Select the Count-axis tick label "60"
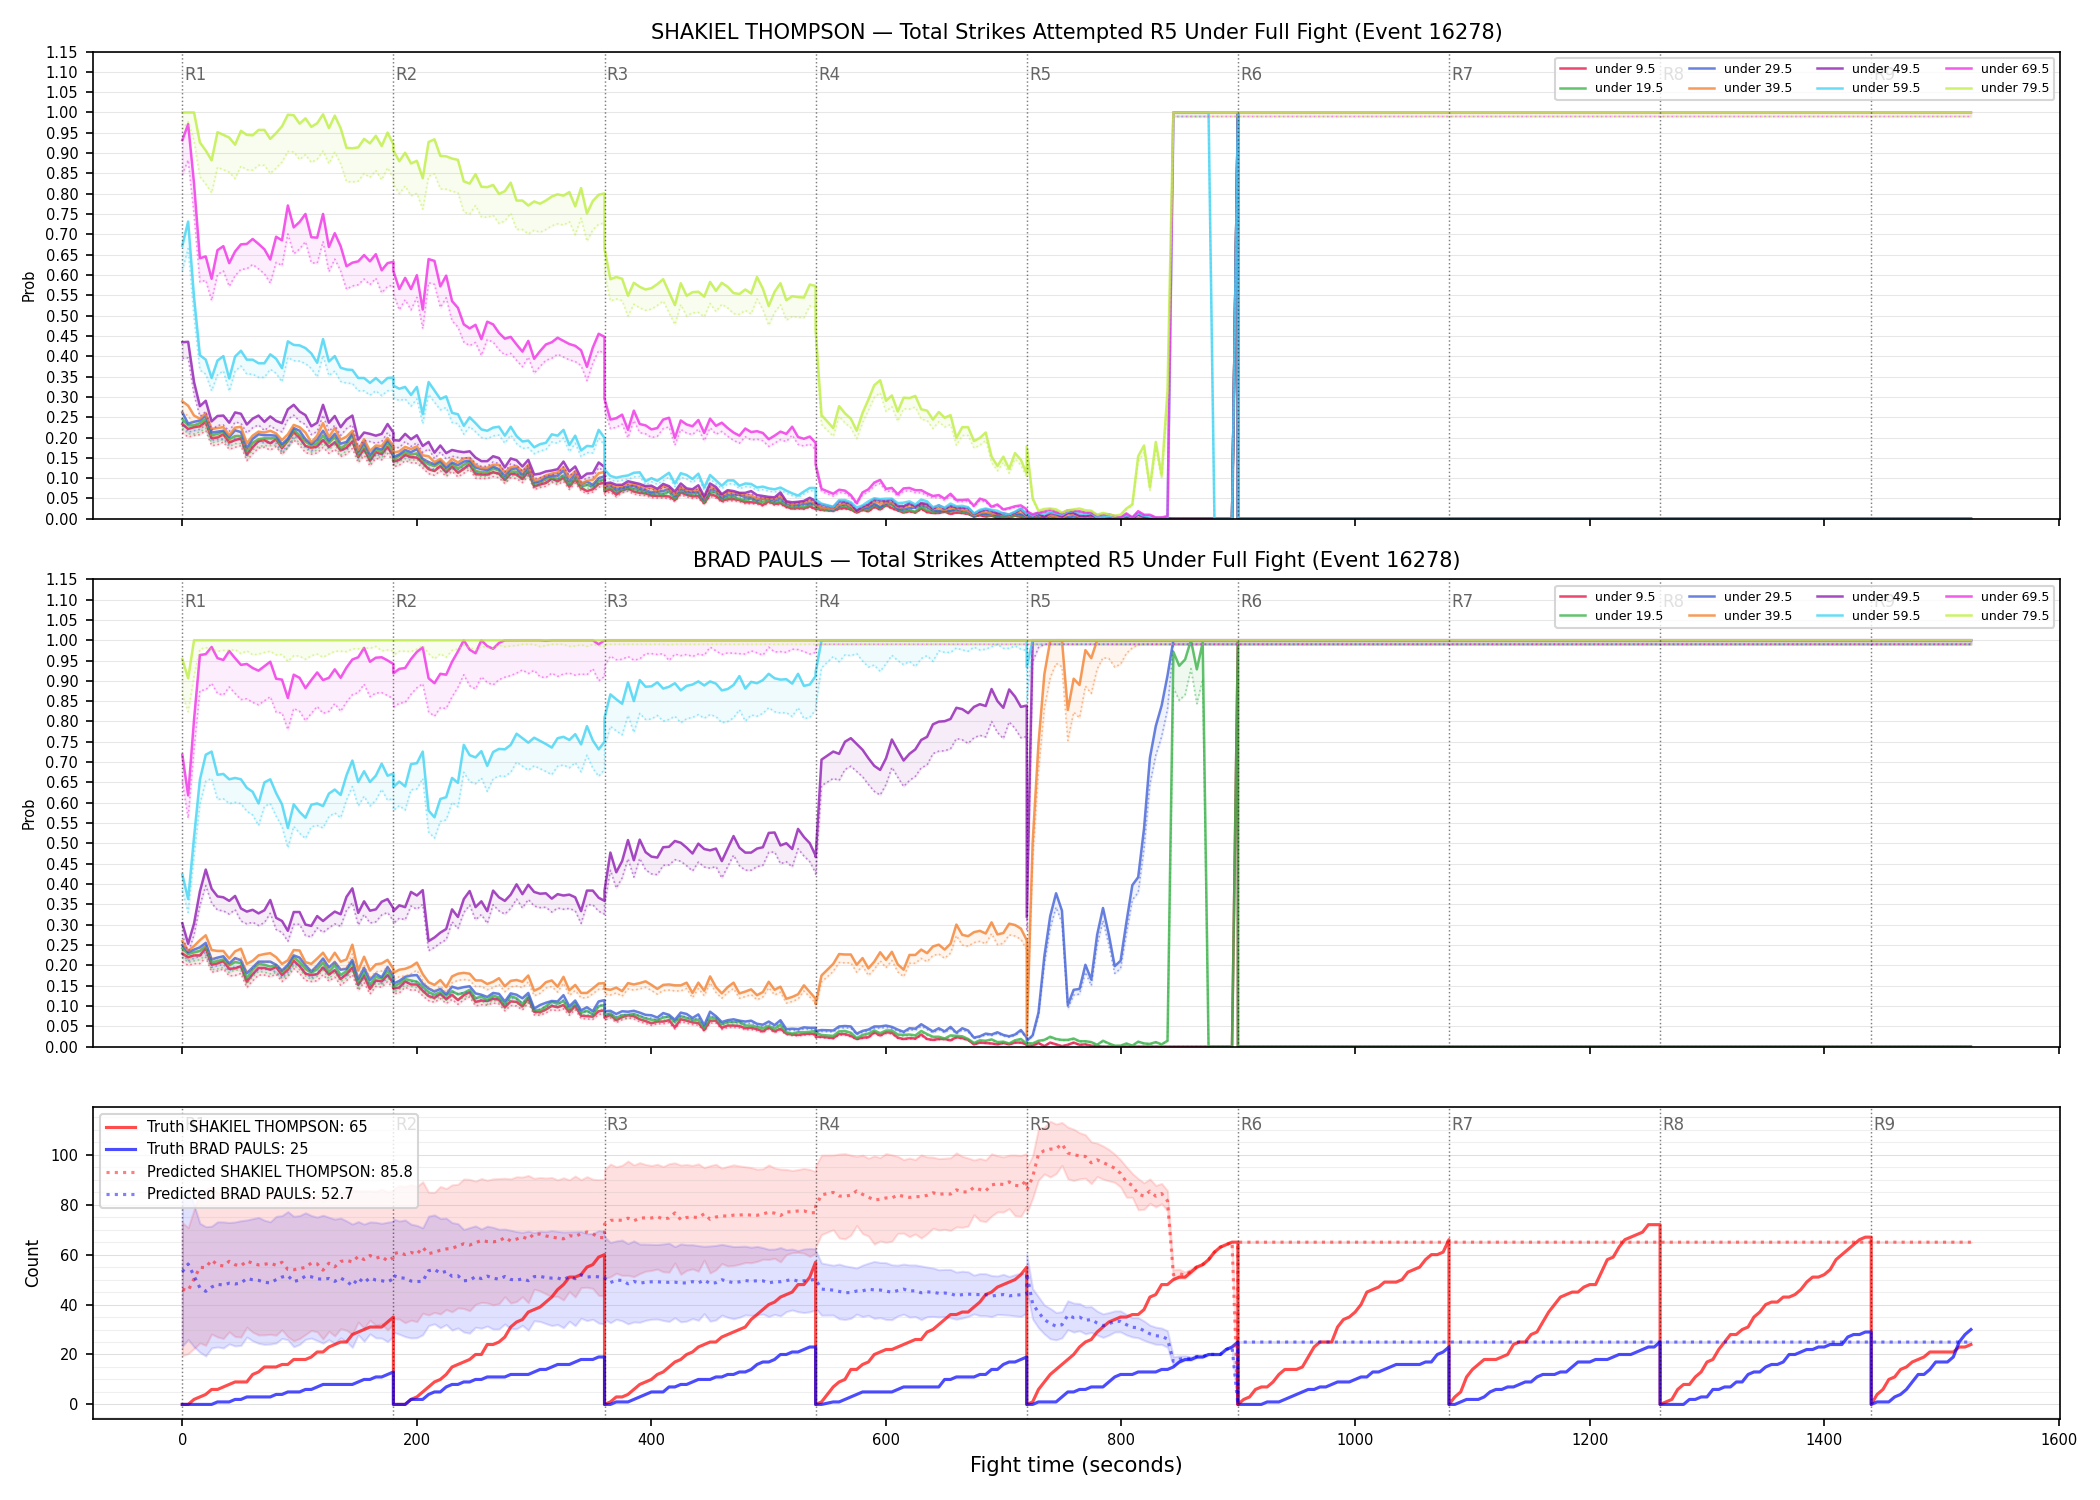Viewport: 2100px width, 1500px height. click(69, 1255)
